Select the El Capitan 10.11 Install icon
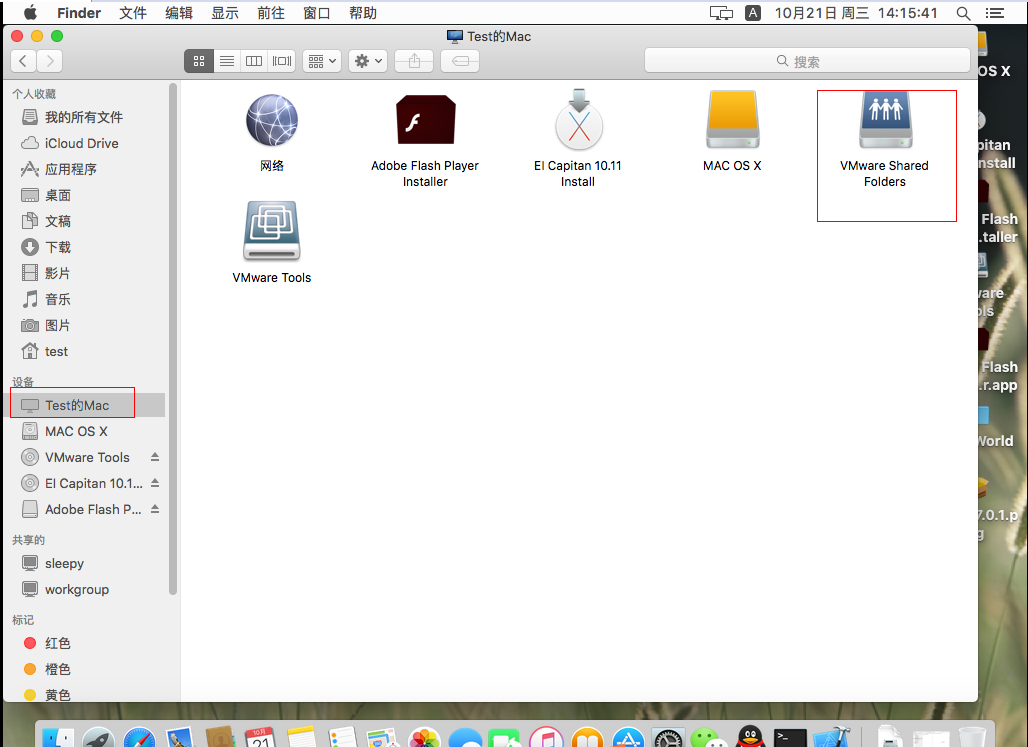Screen dimensions: 1028x747 click(x=578, y=120)
